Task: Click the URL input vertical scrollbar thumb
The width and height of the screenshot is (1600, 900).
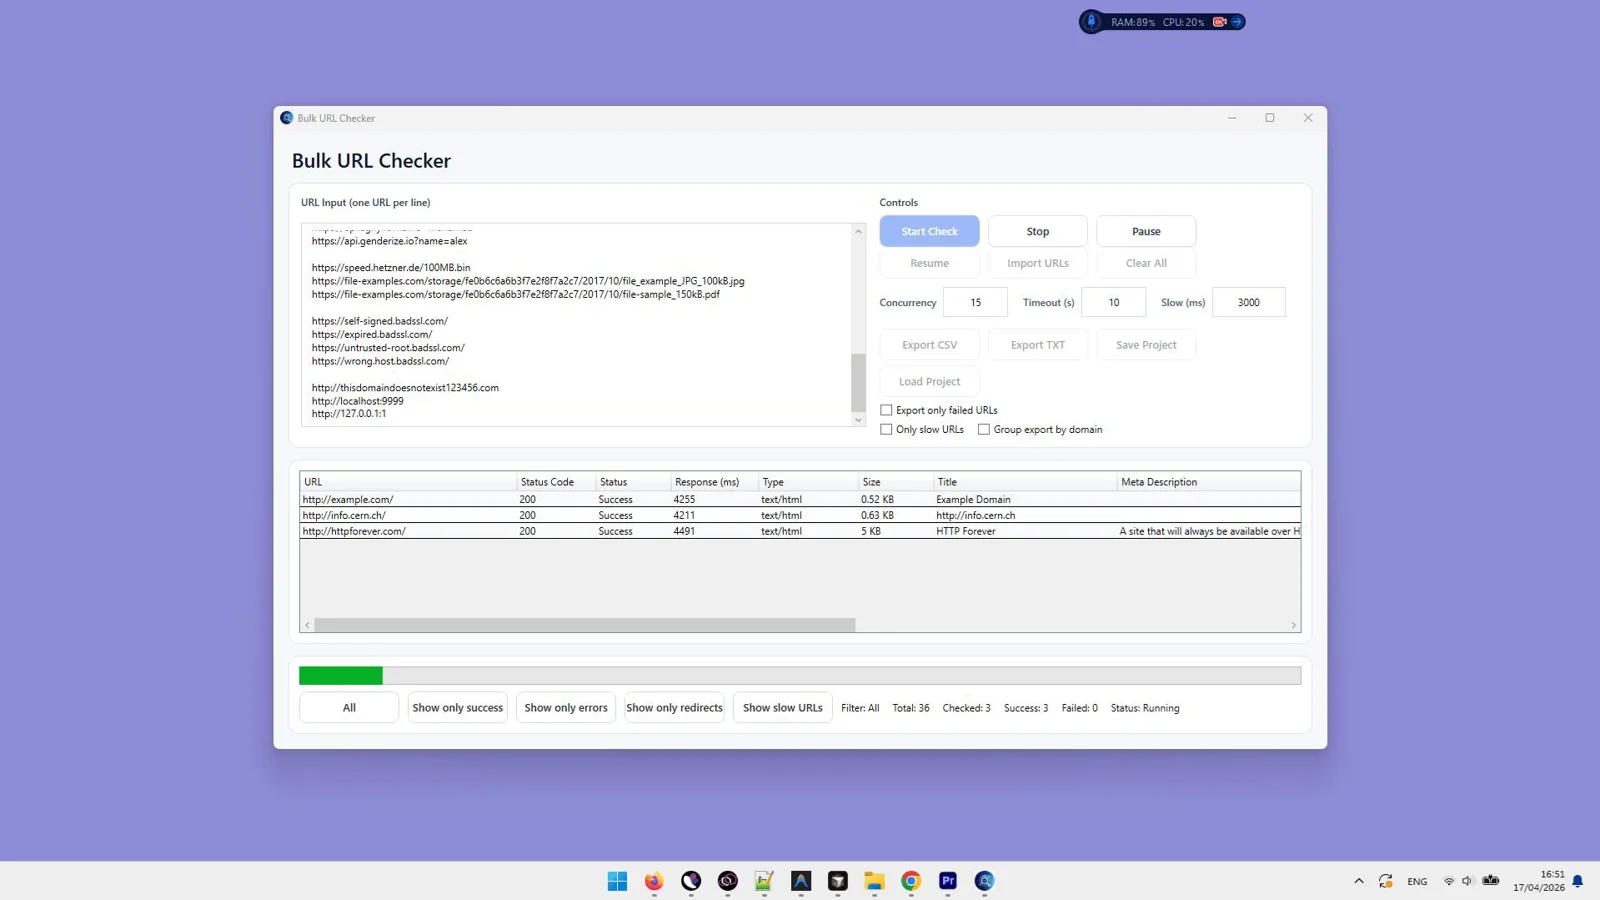Action: pyautogui.click(x=858, y=382)
